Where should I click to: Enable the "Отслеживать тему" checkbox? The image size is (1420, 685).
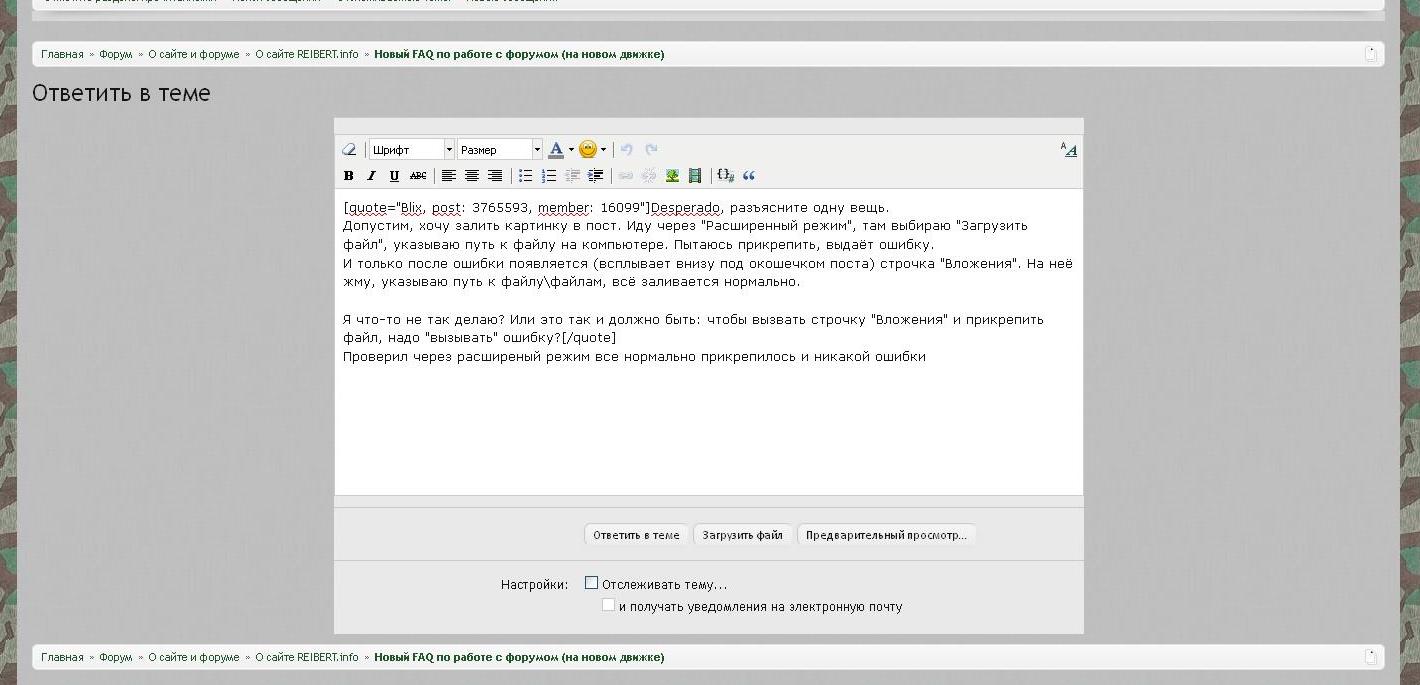pos(591,583)
